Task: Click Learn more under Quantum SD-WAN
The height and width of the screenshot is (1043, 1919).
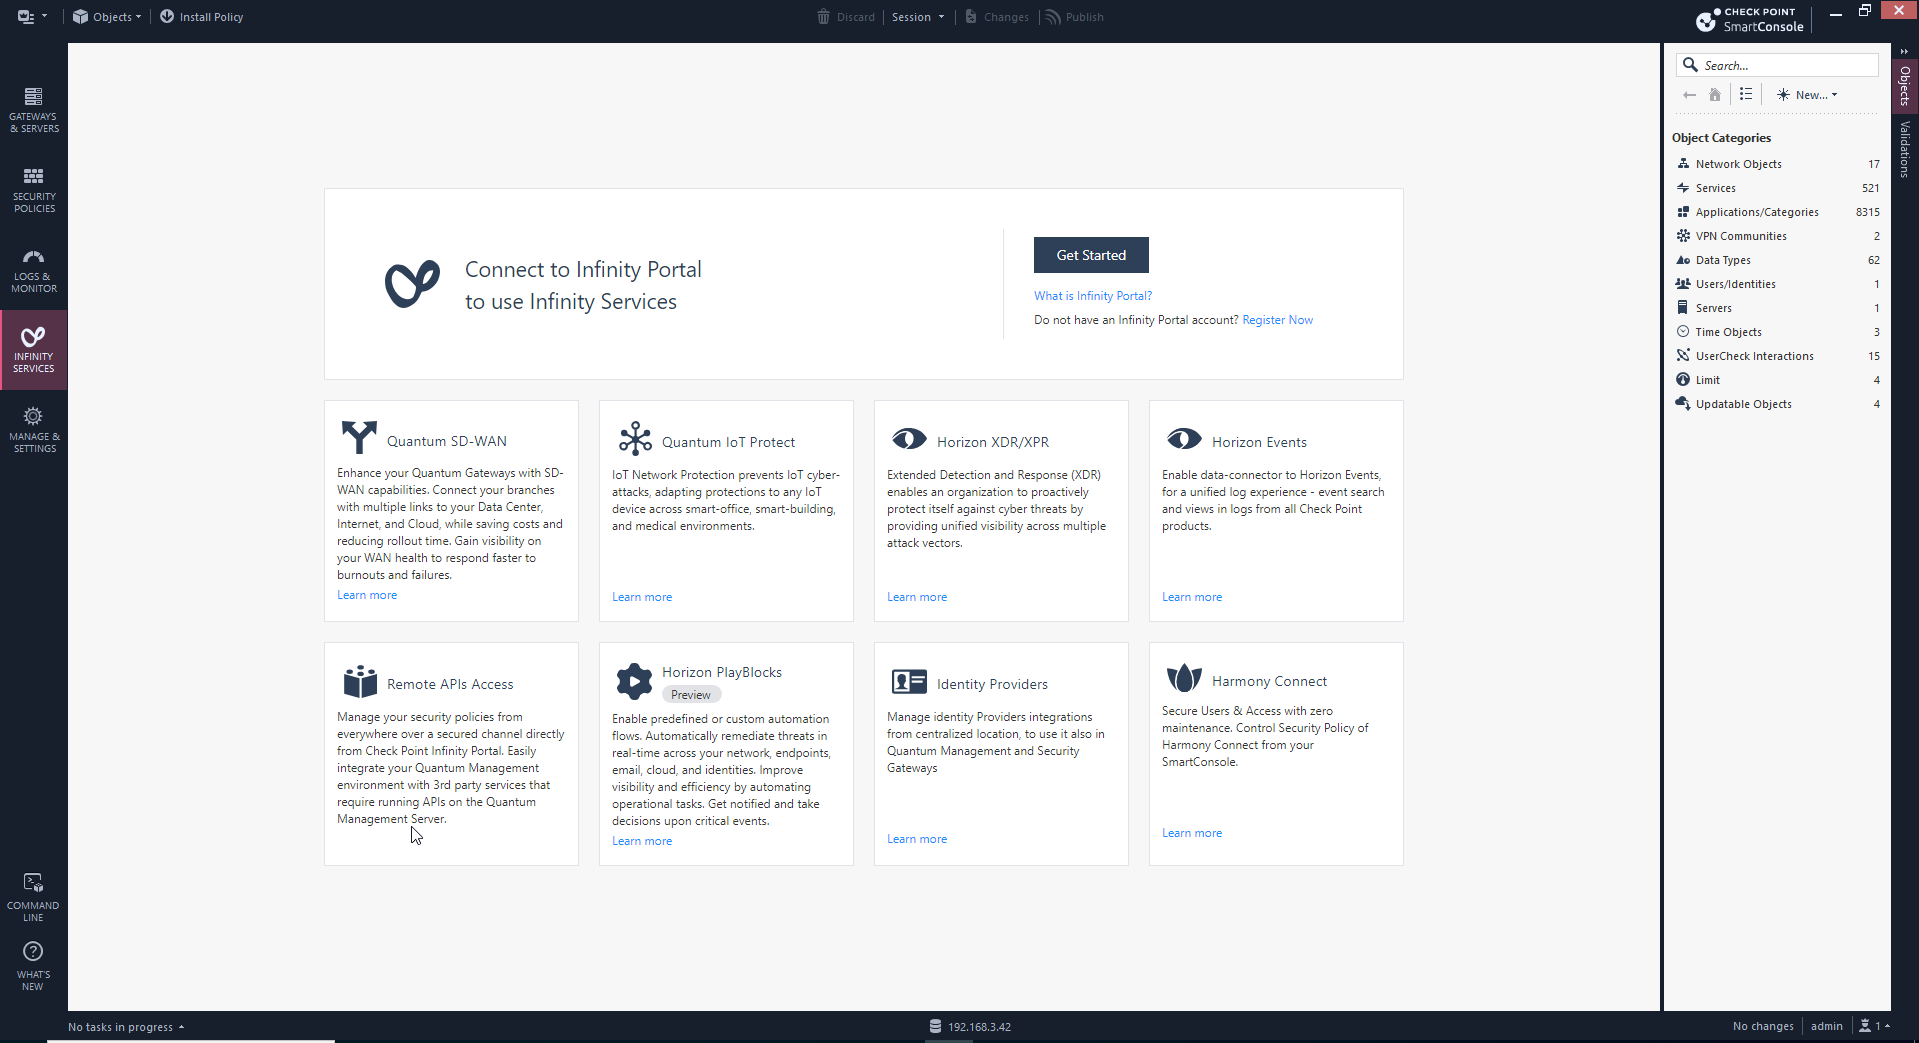Action: coord(367,595)
